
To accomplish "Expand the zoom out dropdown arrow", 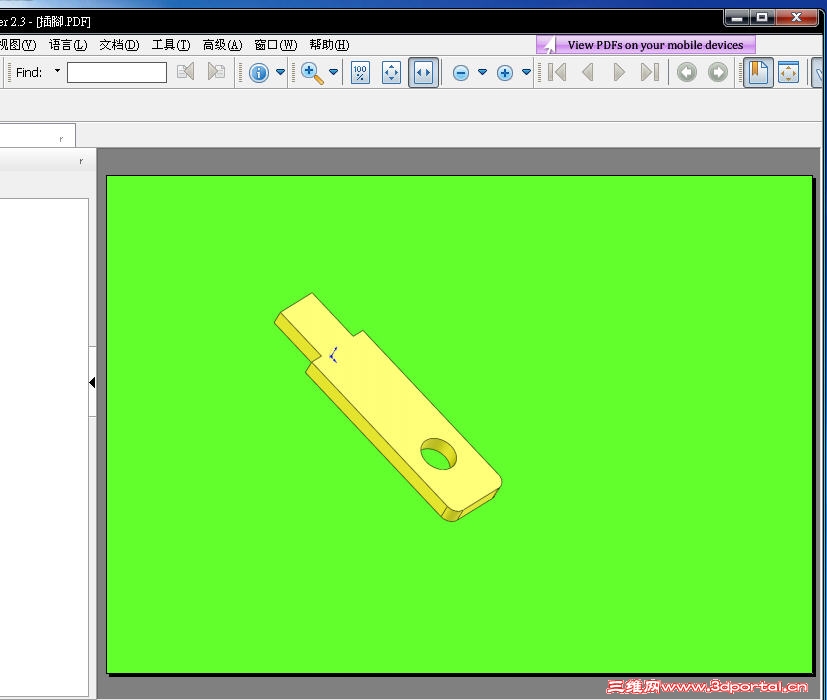I will pos(483,72).
